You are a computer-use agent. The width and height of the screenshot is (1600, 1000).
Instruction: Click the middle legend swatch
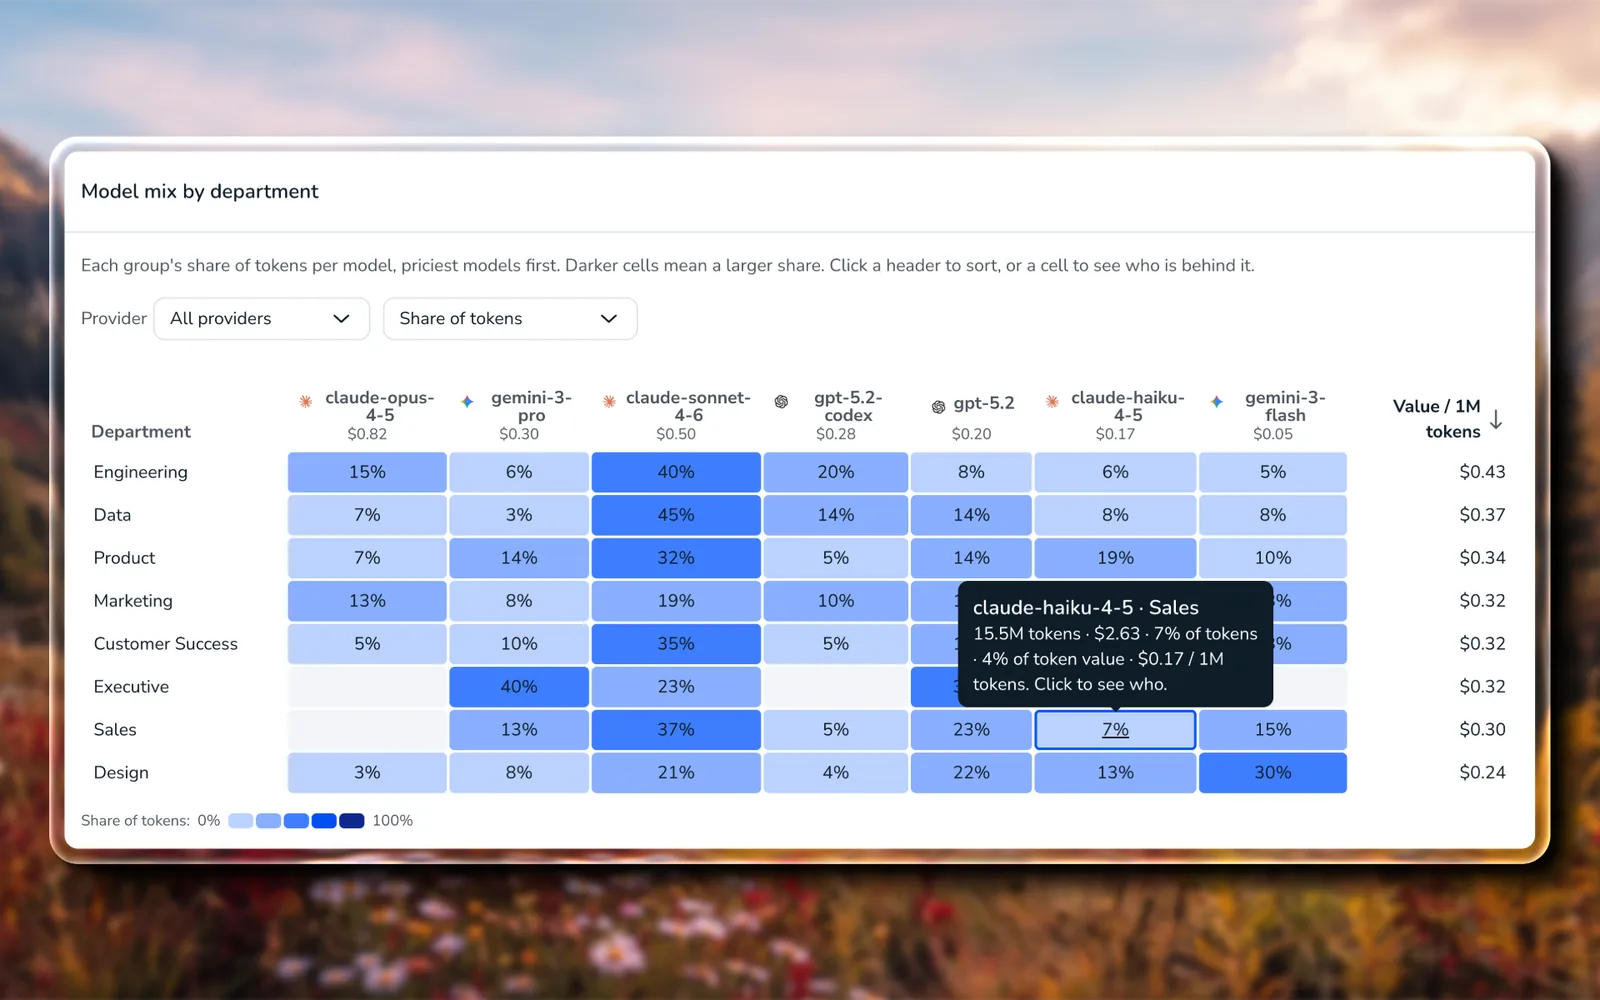(x=296, y=821)
